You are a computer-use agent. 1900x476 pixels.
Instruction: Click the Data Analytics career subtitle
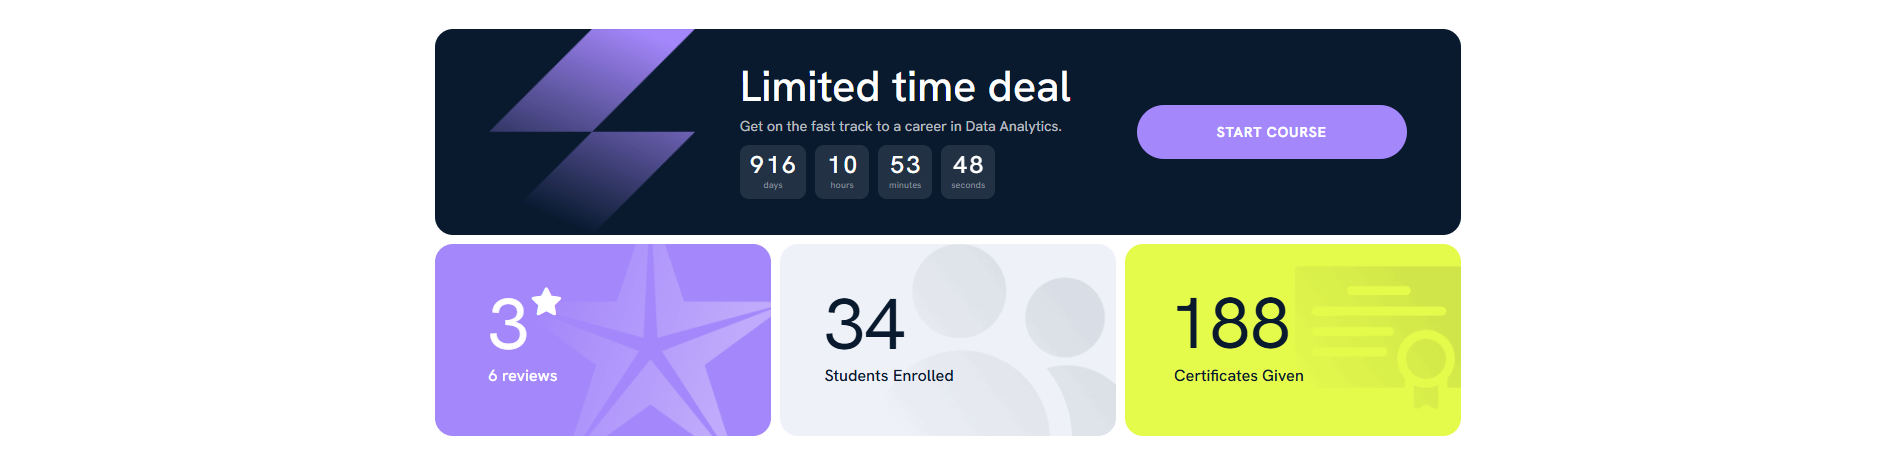click(901, 126)
